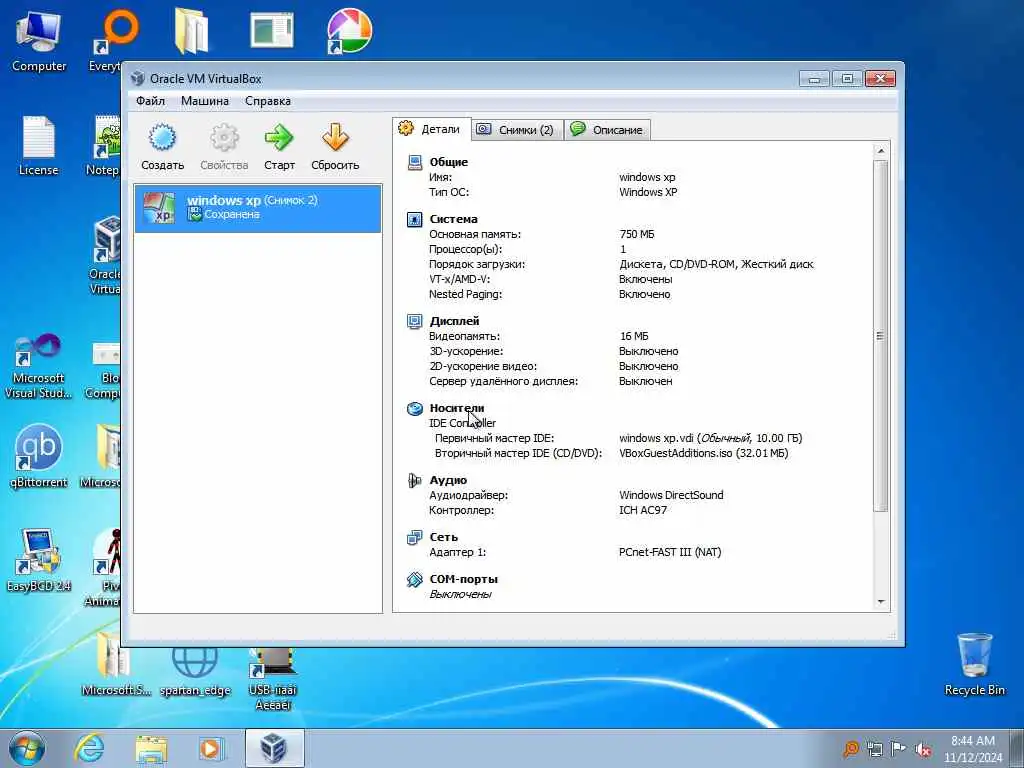
Task: Open the Recycle Bin desktop icon
Action: 974,664
